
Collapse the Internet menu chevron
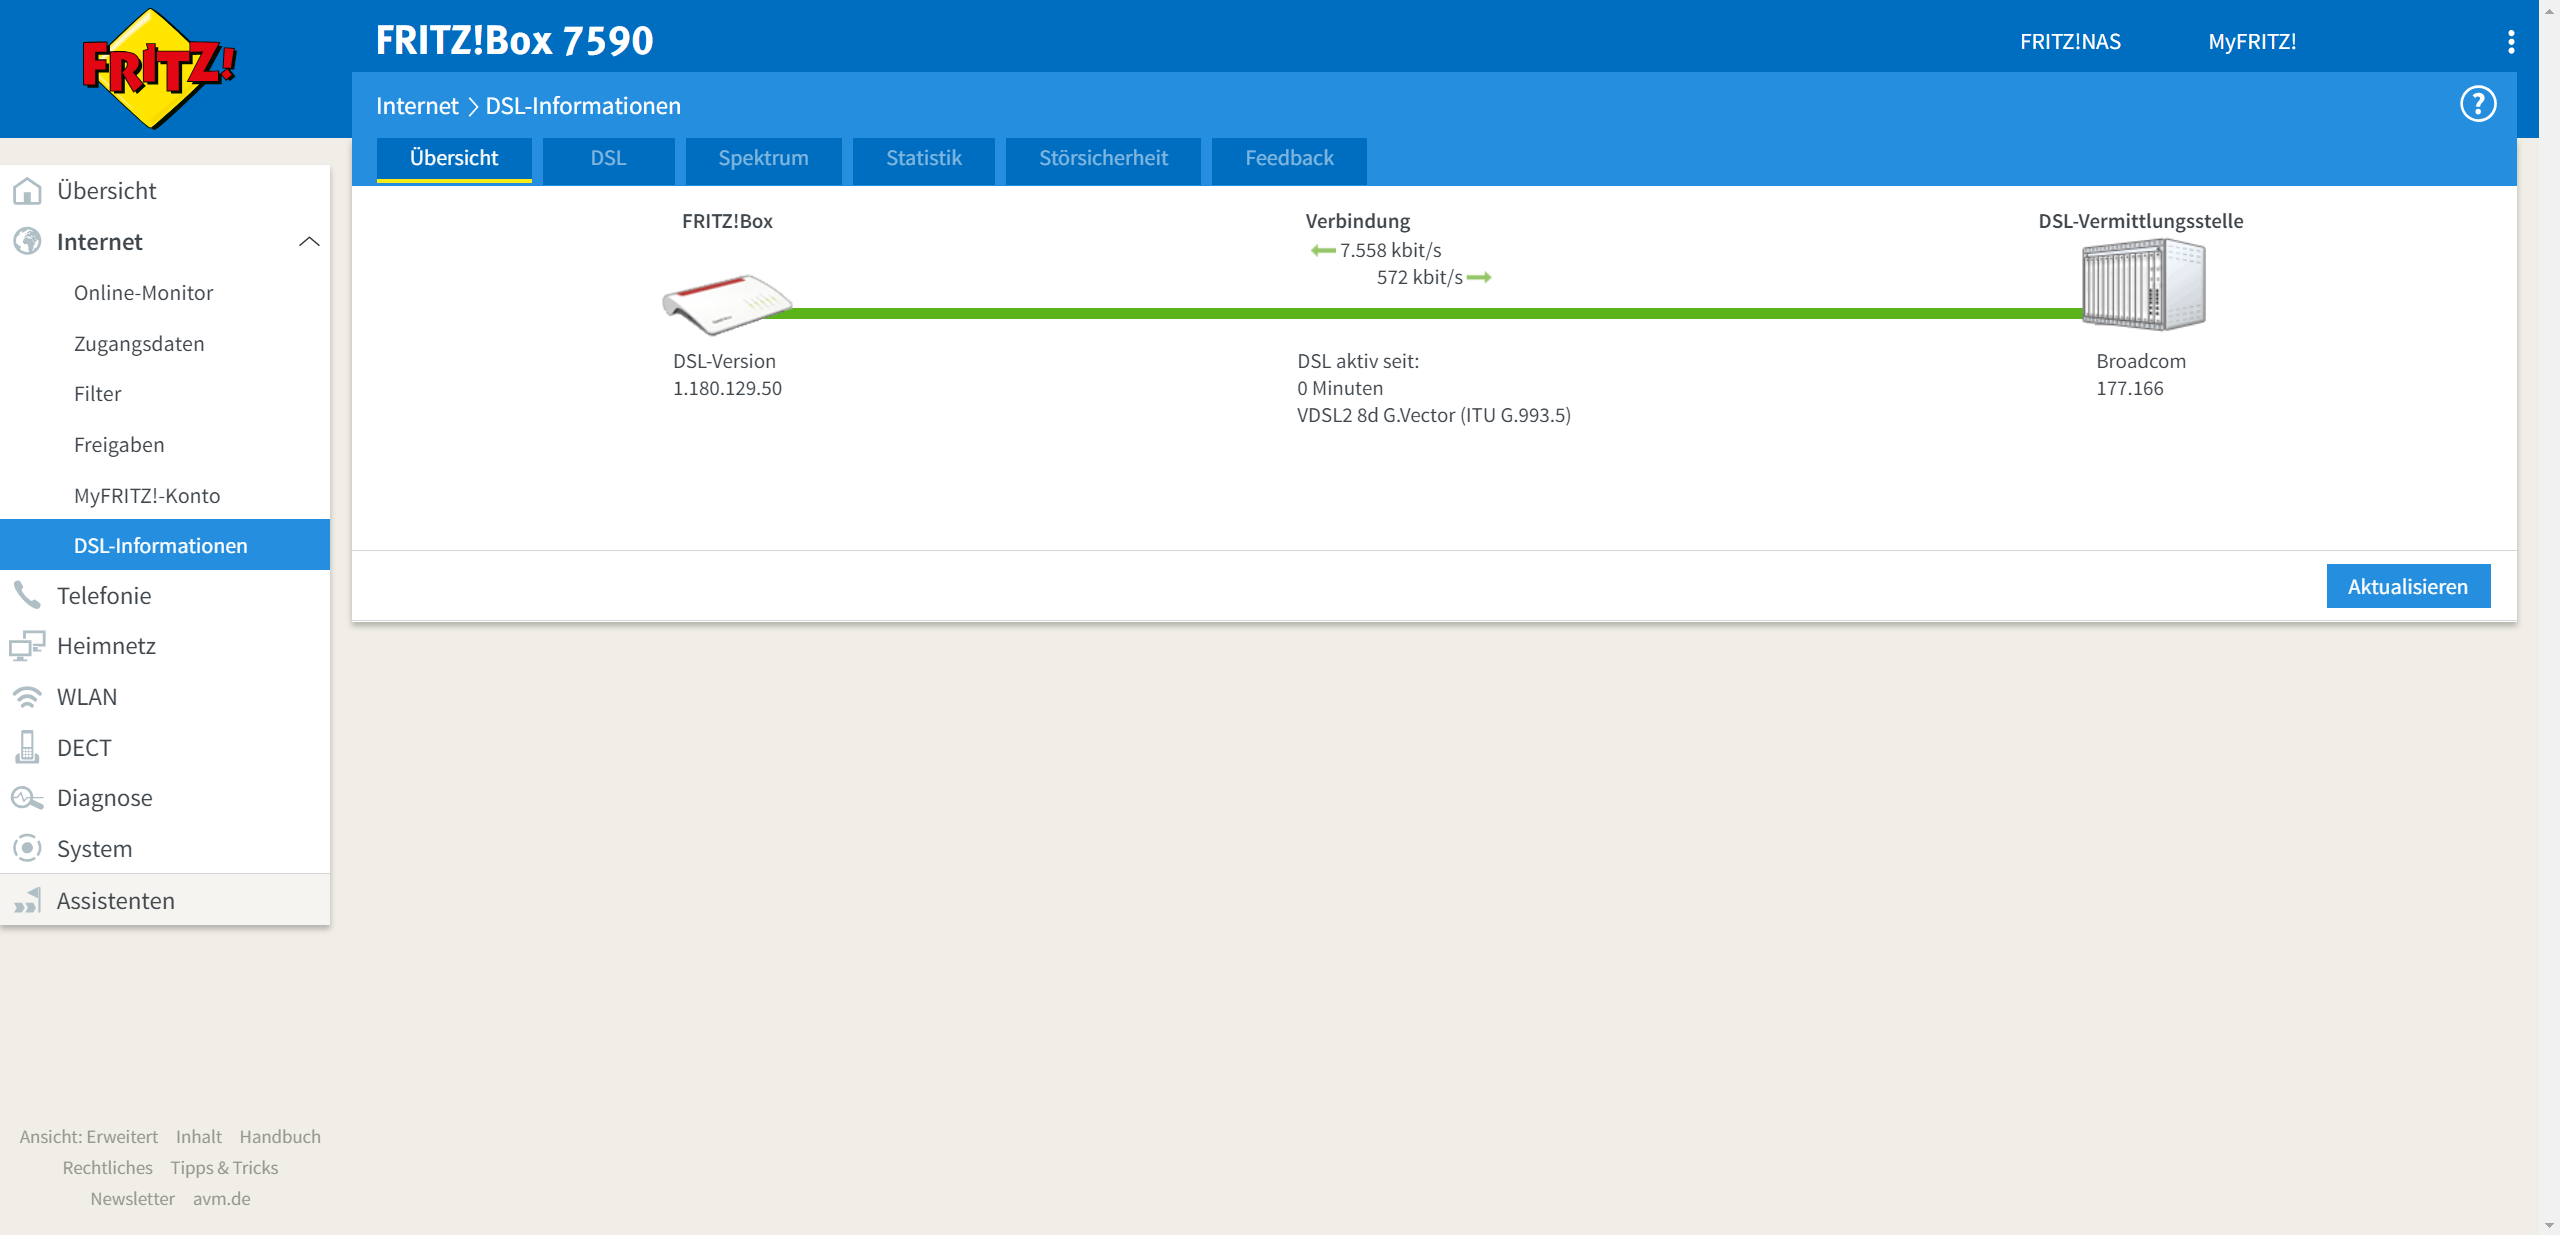[309, 242]
